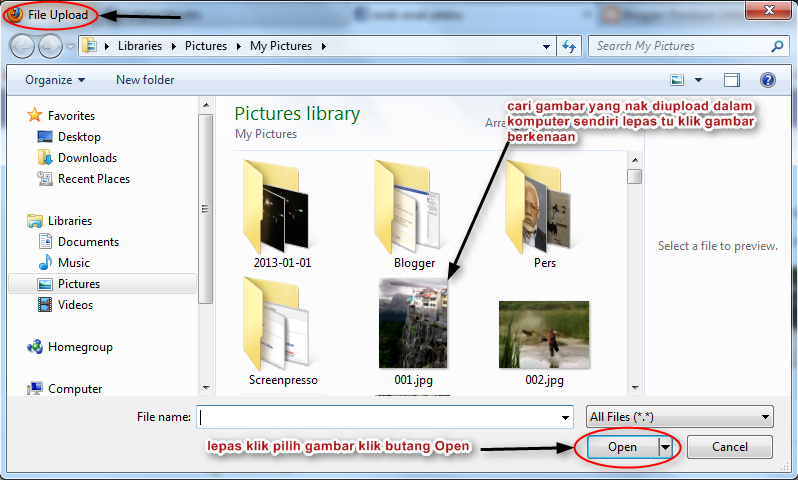Select Music library in navigation pane
This screenshot has width=798, height=480.
coord(64,263)
